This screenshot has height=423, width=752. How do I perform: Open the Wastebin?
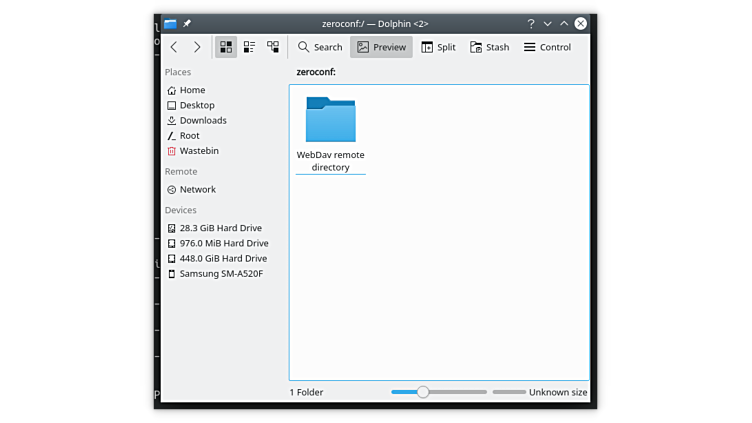coord(198,151)
